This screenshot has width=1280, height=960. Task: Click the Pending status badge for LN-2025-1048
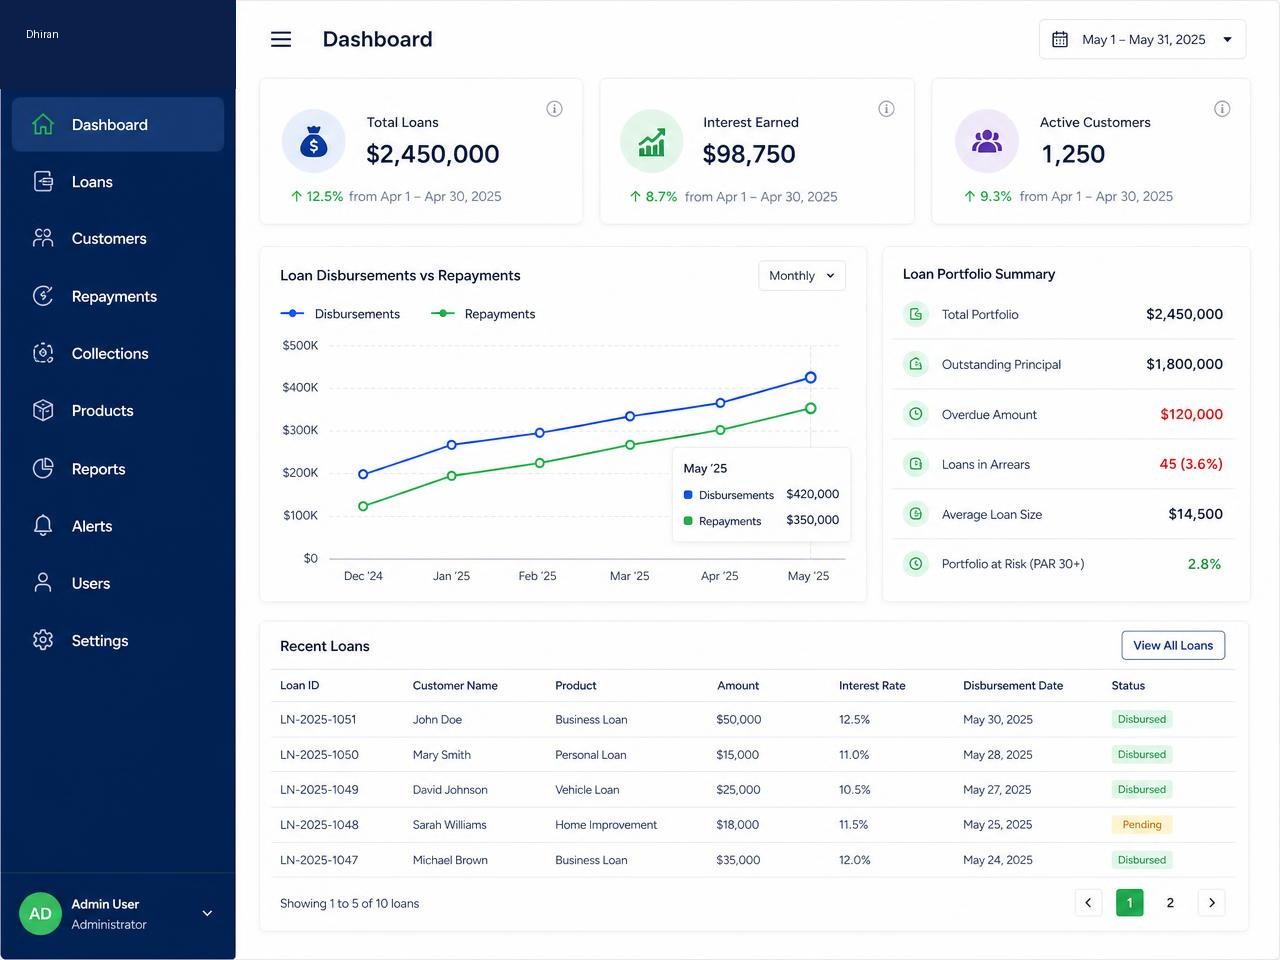pos(1142,825)
